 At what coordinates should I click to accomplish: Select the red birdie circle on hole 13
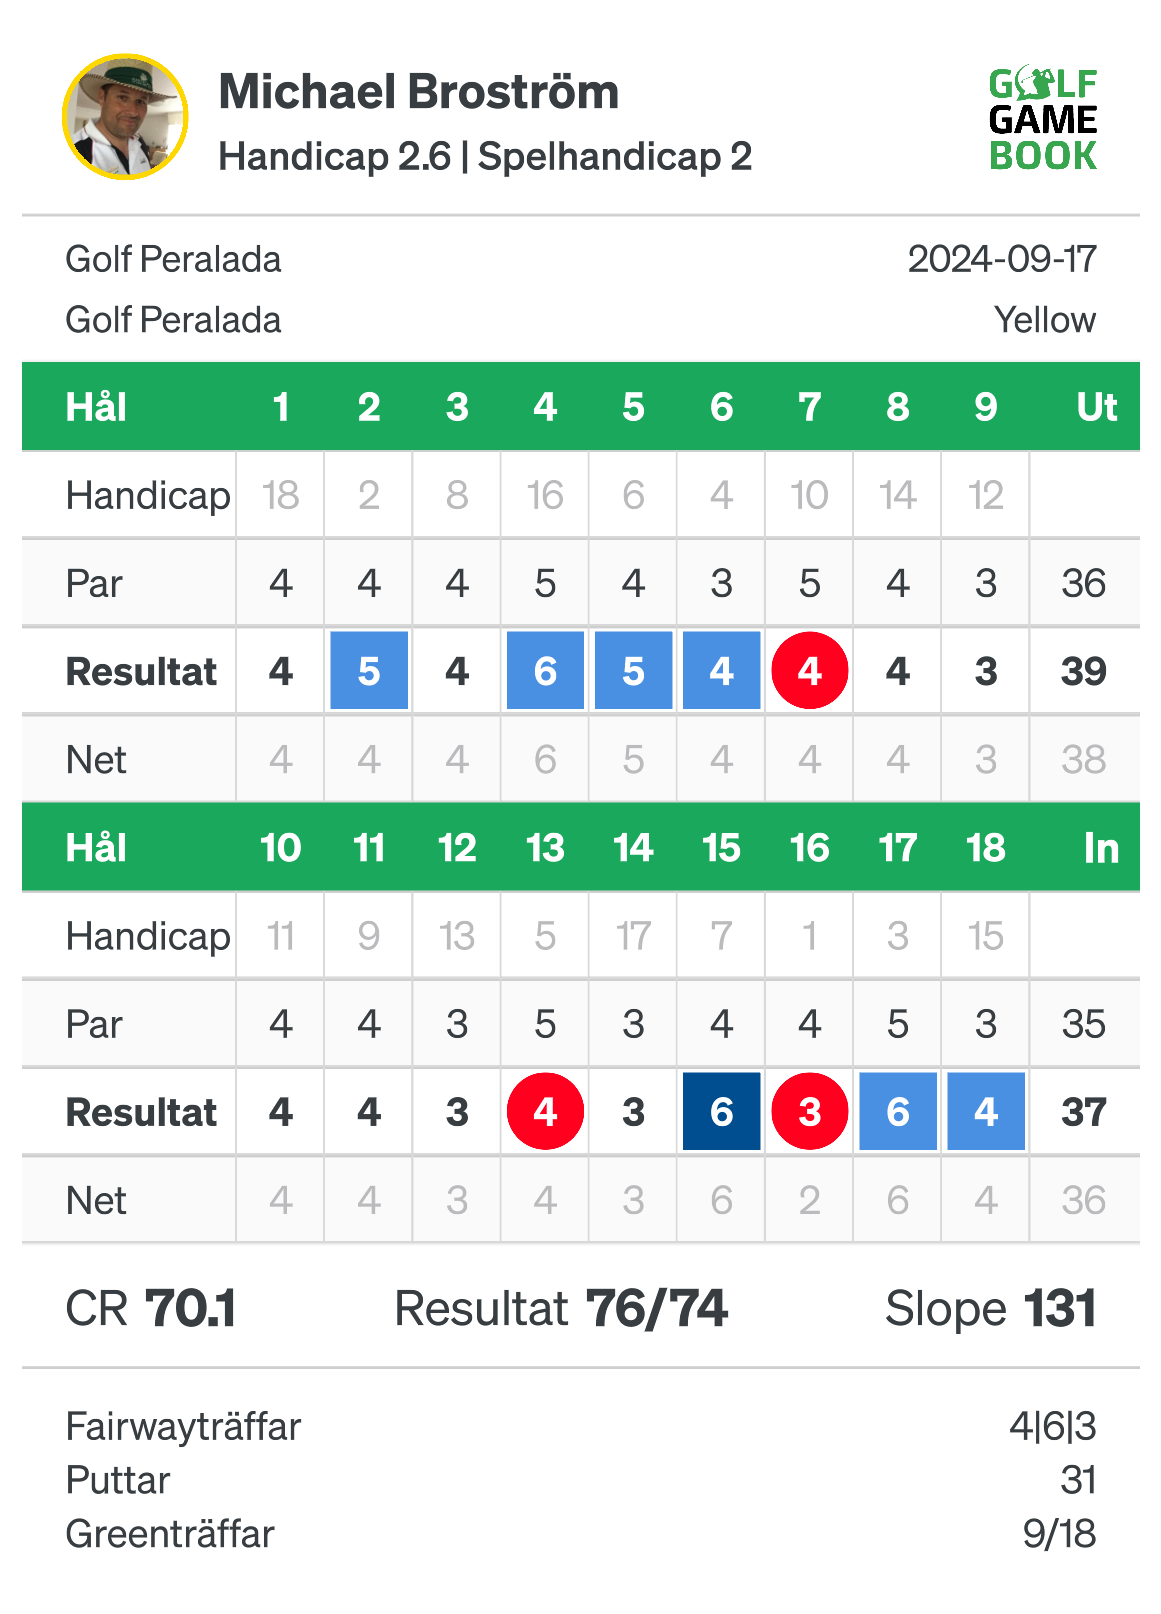[x=545, y=1111]
